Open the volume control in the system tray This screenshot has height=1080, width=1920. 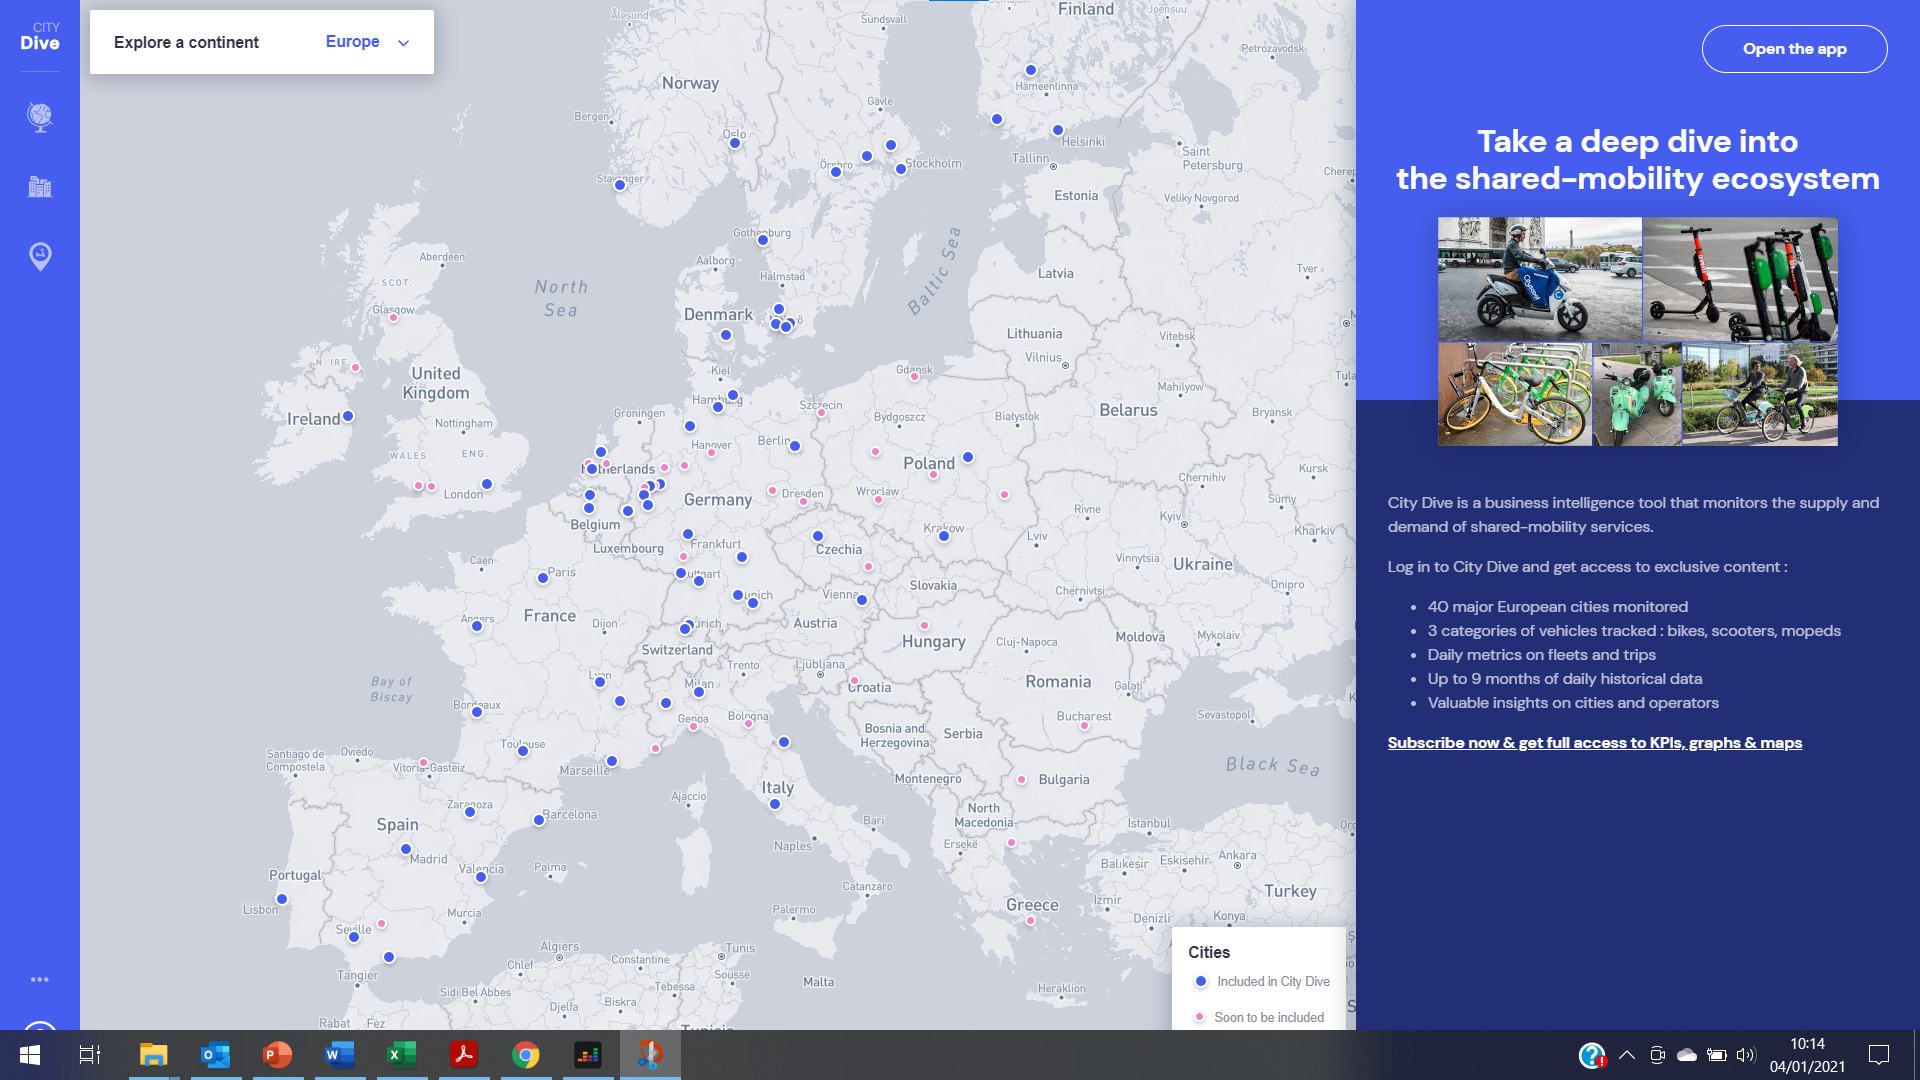1748,1054
